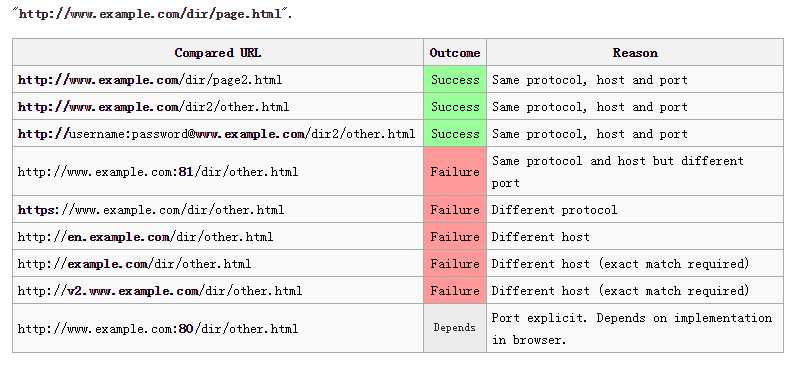Click the red Failure cell for port 81
The image size is (799, 366).
click(455, 171)
